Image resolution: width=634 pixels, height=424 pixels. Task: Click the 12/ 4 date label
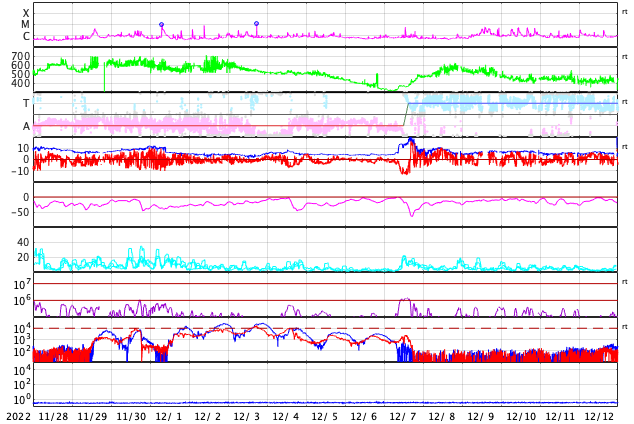(x=286, y=417)
